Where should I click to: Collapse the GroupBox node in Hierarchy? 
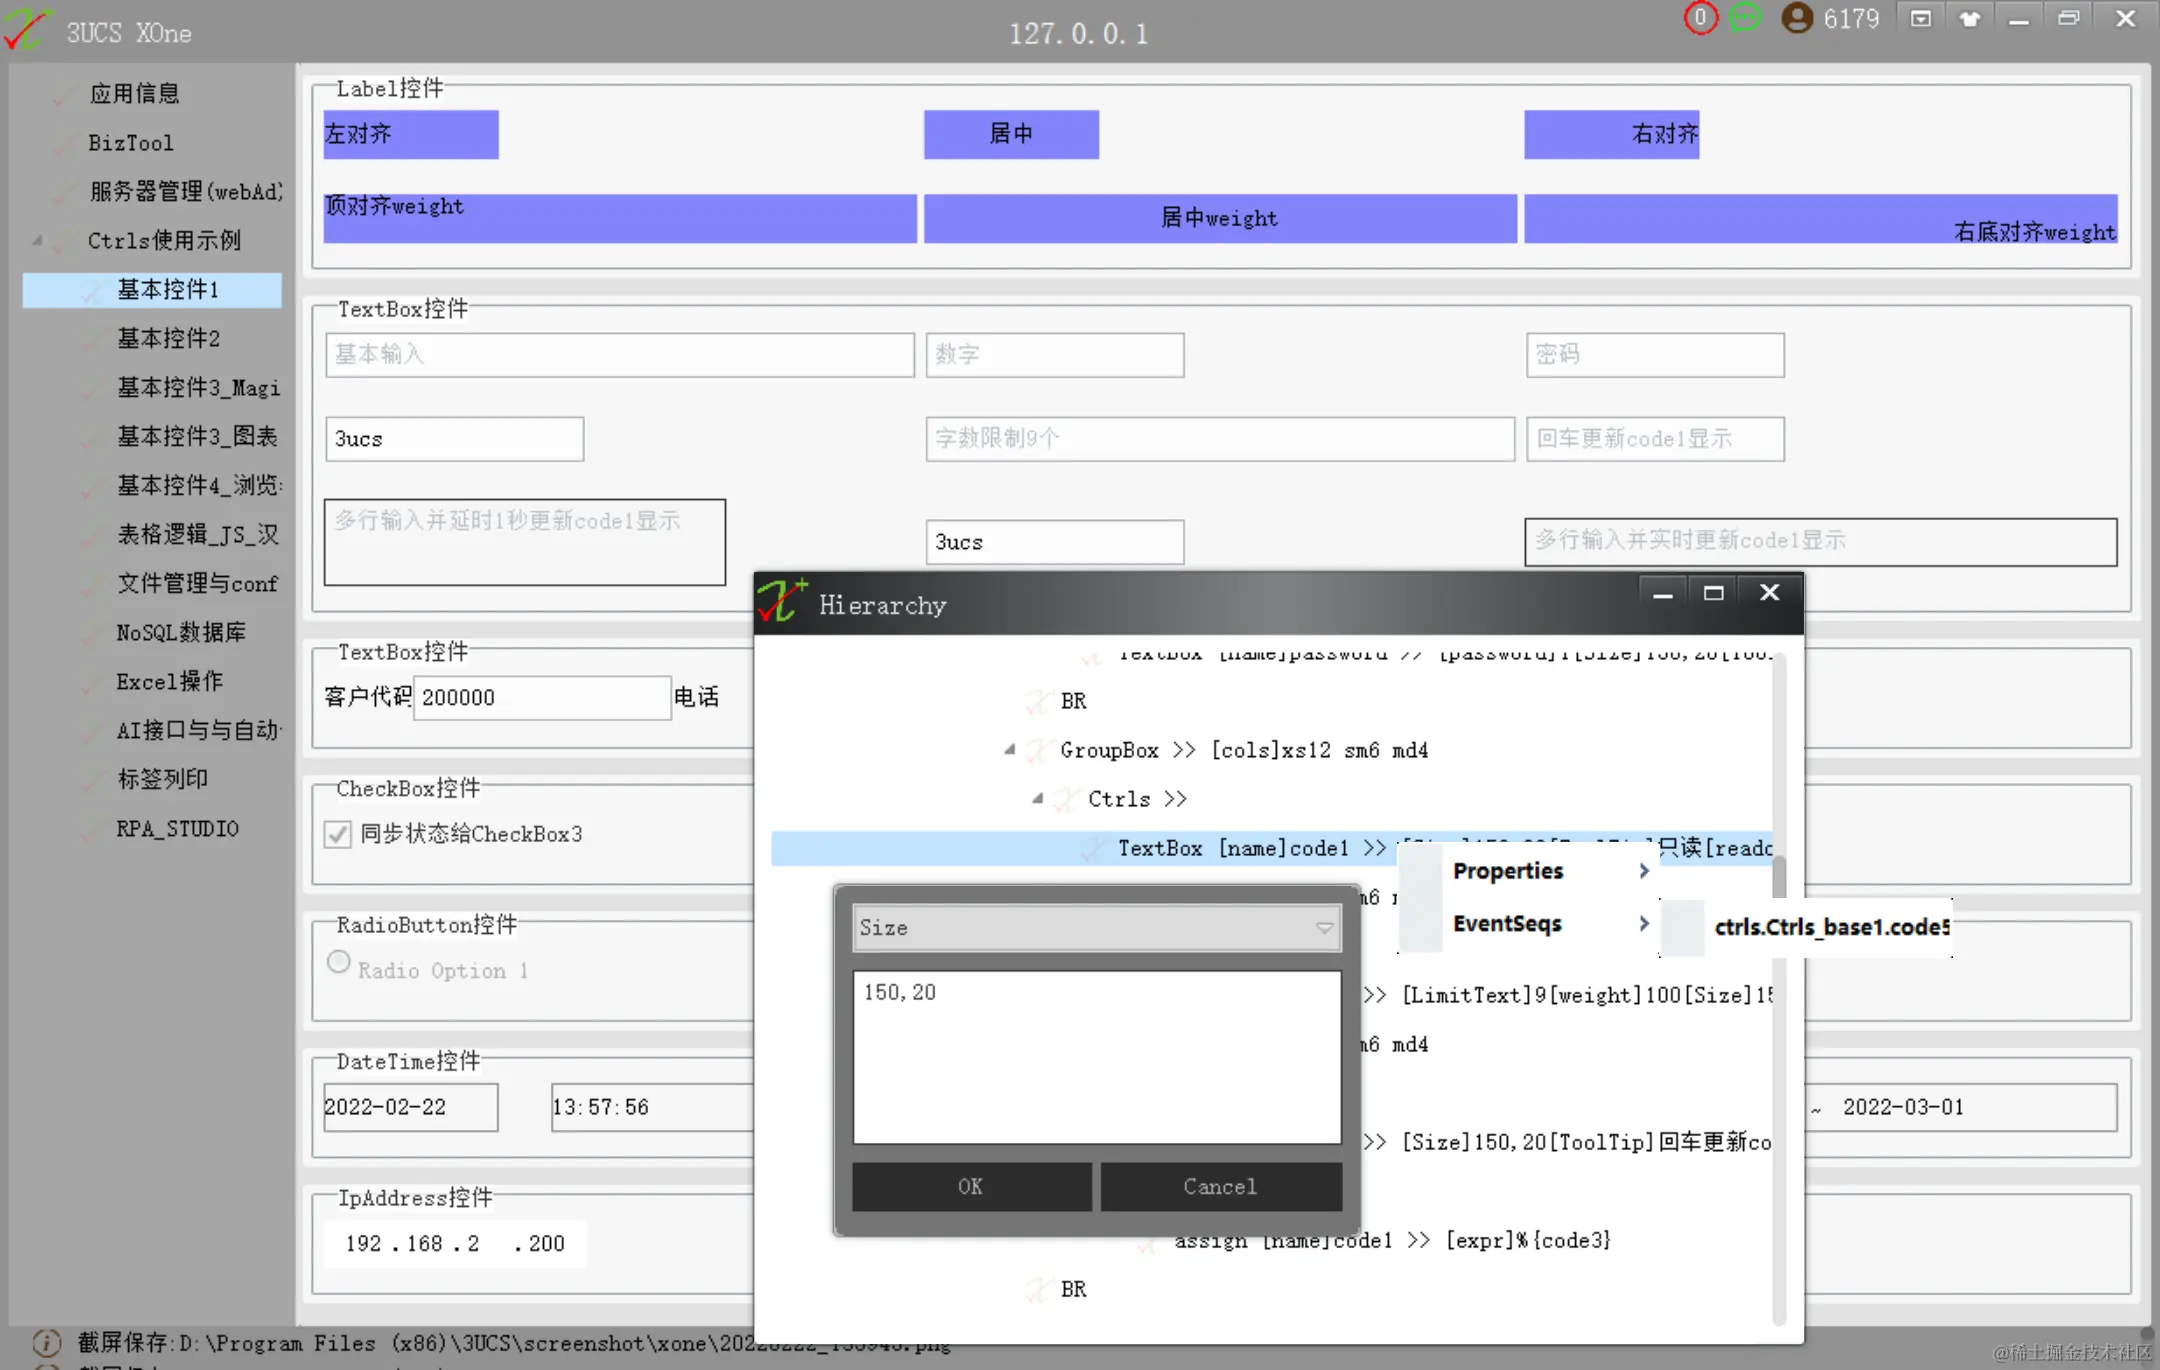pyautogui.click(x=1010, y=749)
